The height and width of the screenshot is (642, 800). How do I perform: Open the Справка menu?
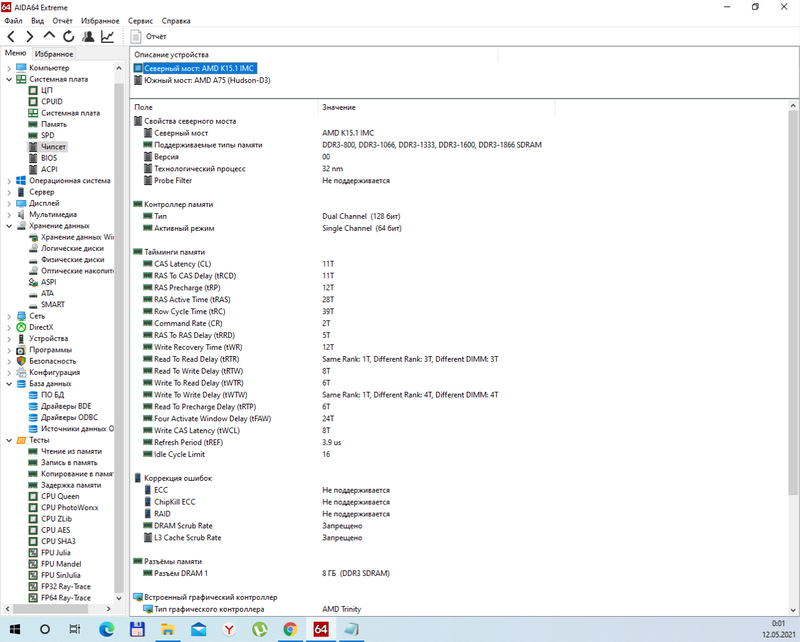[x=176, y=21]
